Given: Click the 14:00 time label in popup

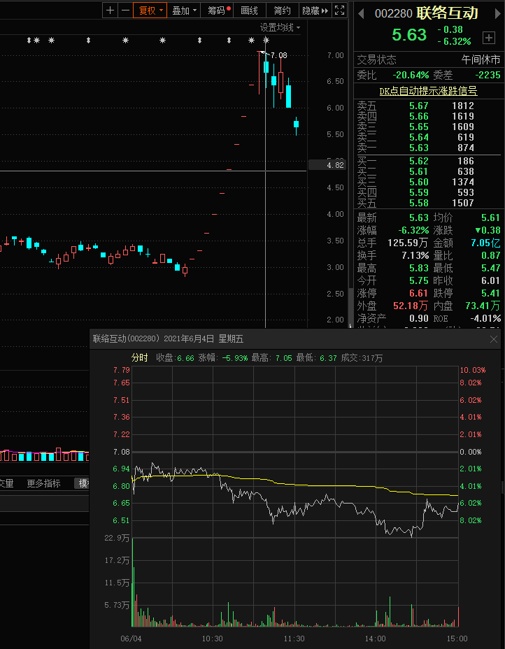Looking at the screenshot, I should click(x=375, y=639).
